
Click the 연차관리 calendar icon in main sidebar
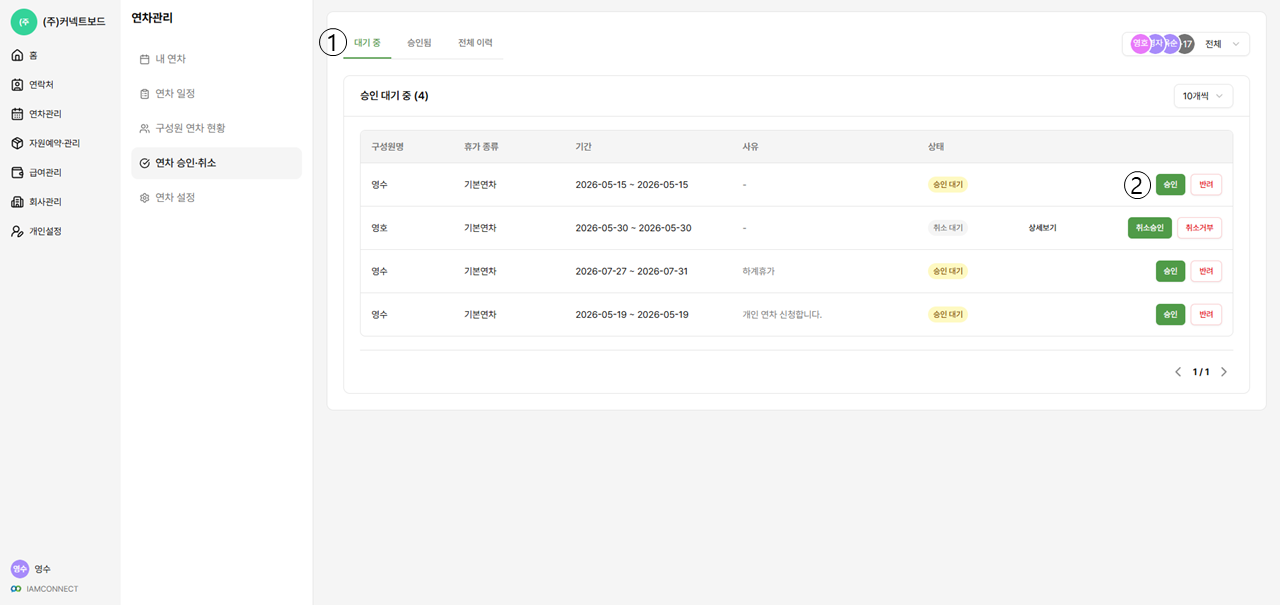17,114
